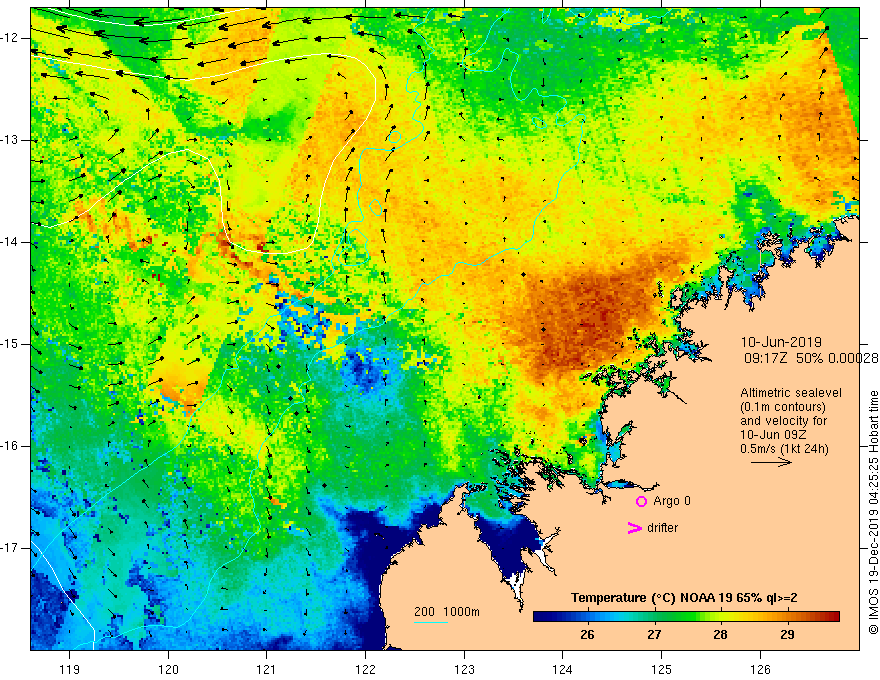Click the temperature color bar at 26
Viewport: 880px width, 680px height.
[x=587, y=617]
